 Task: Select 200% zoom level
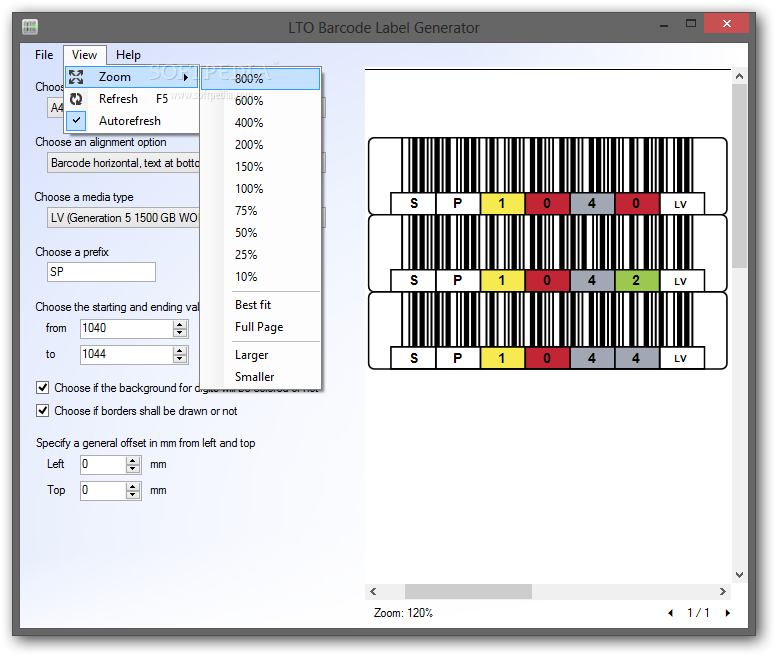tap(260, 145)
